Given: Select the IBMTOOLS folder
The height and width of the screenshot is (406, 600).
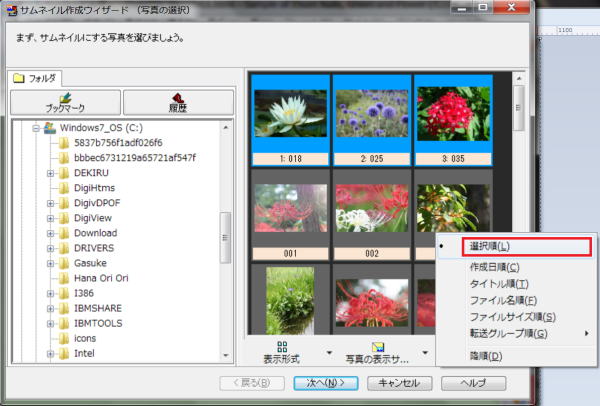Looking at the screenshot, I should [98, 323].
